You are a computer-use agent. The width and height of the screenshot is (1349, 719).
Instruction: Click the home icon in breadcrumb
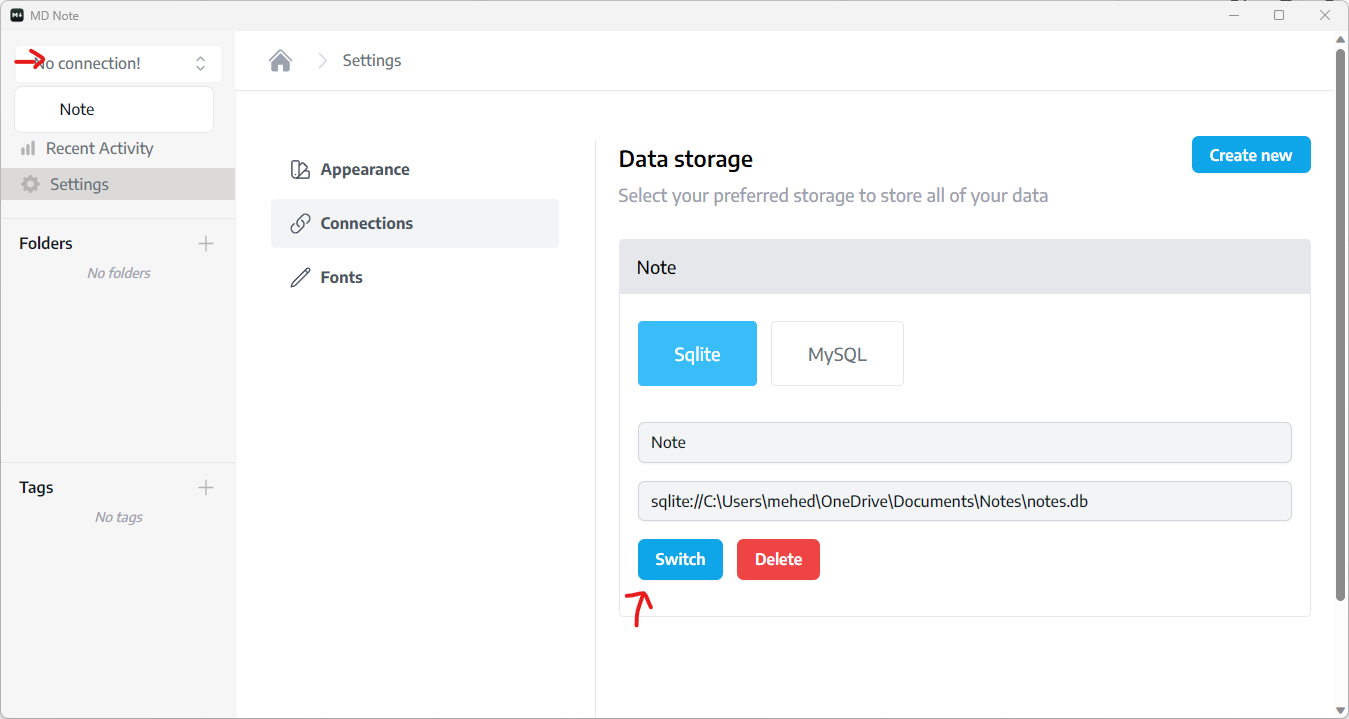tap(280, 61)
